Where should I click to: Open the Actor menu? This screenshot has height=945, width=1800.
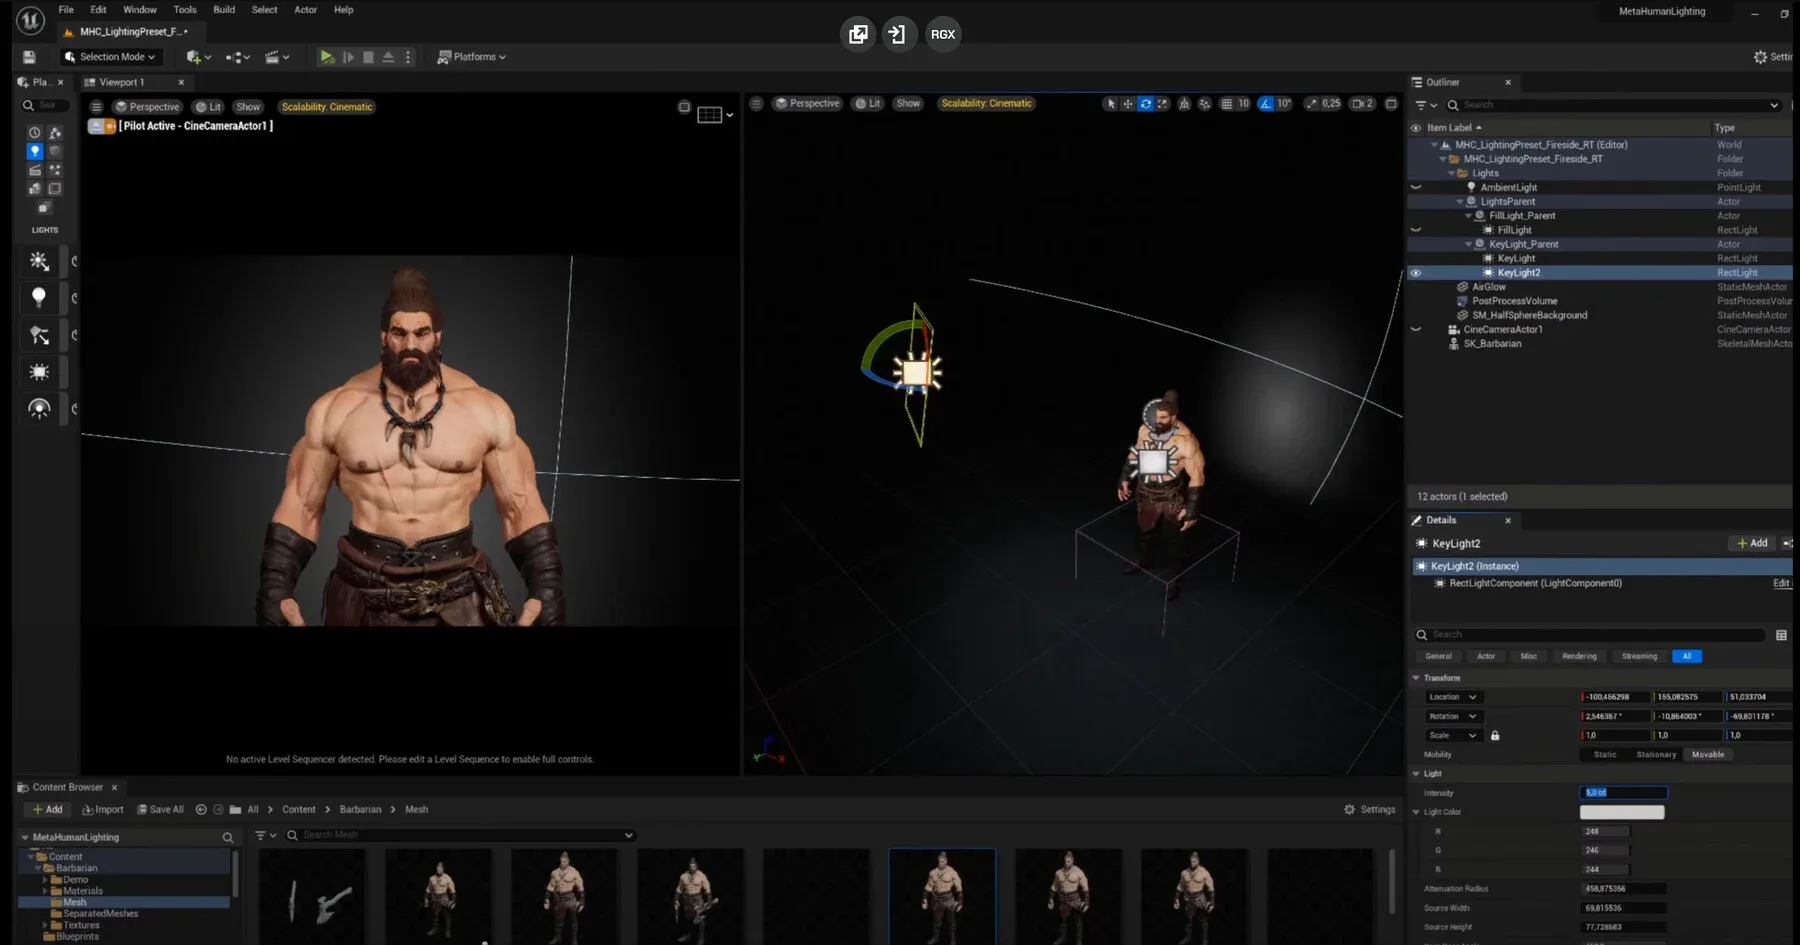(305, 10)
